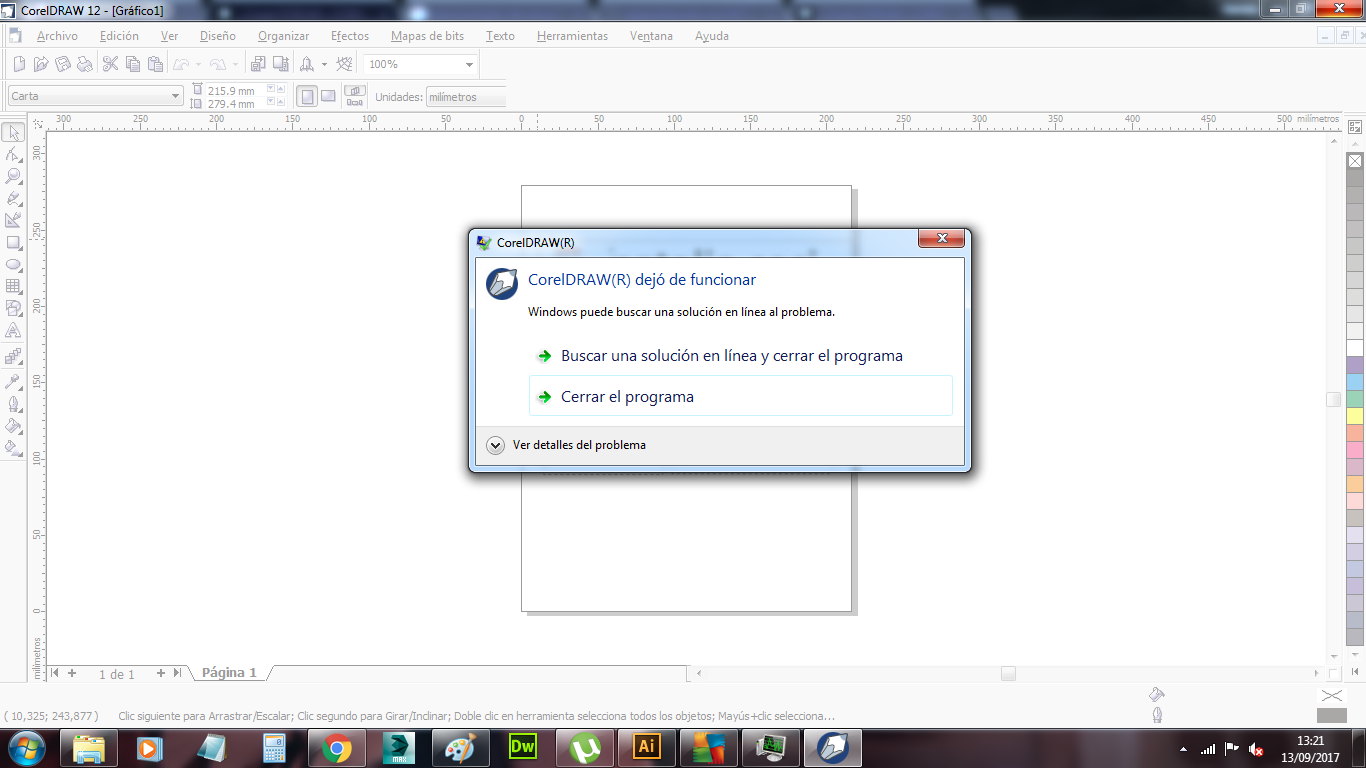The height and width of the screenshot is (768, 1366).
Task: Select the Freehand drawing tool
Action: pos(13,198)
